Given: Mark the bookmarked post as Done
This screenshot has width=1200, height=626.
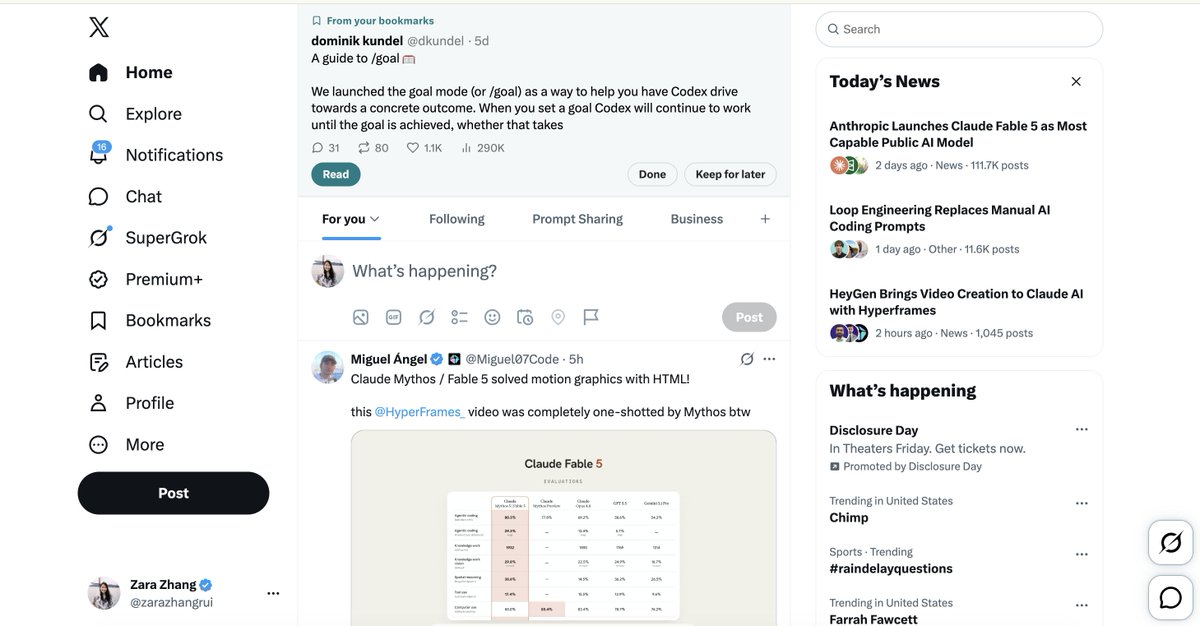Looking at the screenshot, I should (652, 174).
